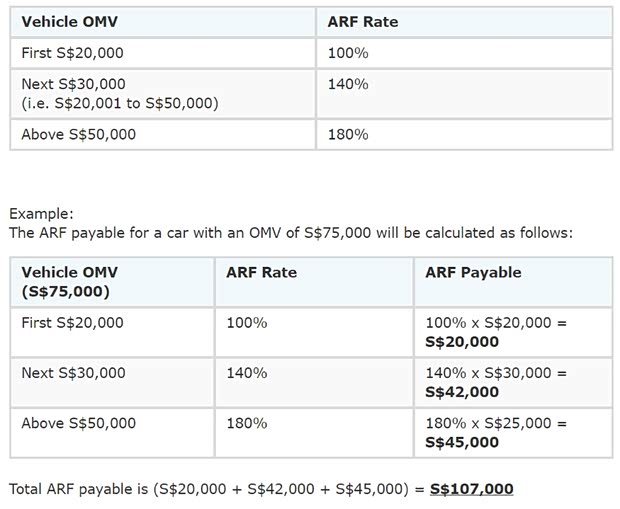Click First S$20,000 row in example table
Viewport: 620px width, 509px height.
click(x=73, y=322)
